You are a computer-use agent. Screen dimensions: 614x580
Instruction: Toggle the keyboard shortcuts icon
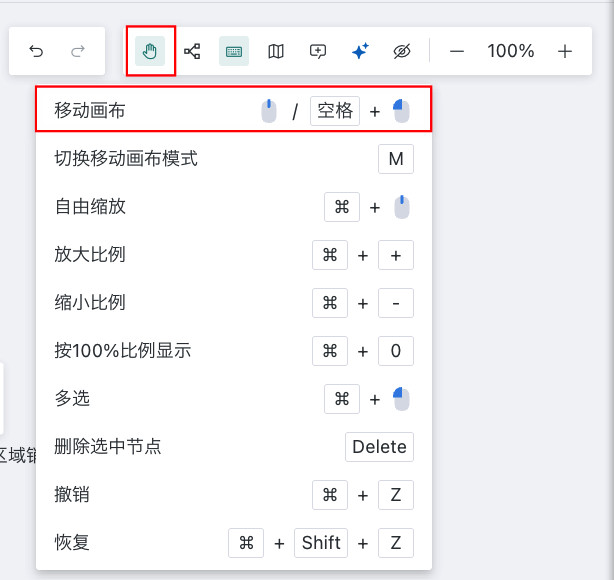coord(234,51)
